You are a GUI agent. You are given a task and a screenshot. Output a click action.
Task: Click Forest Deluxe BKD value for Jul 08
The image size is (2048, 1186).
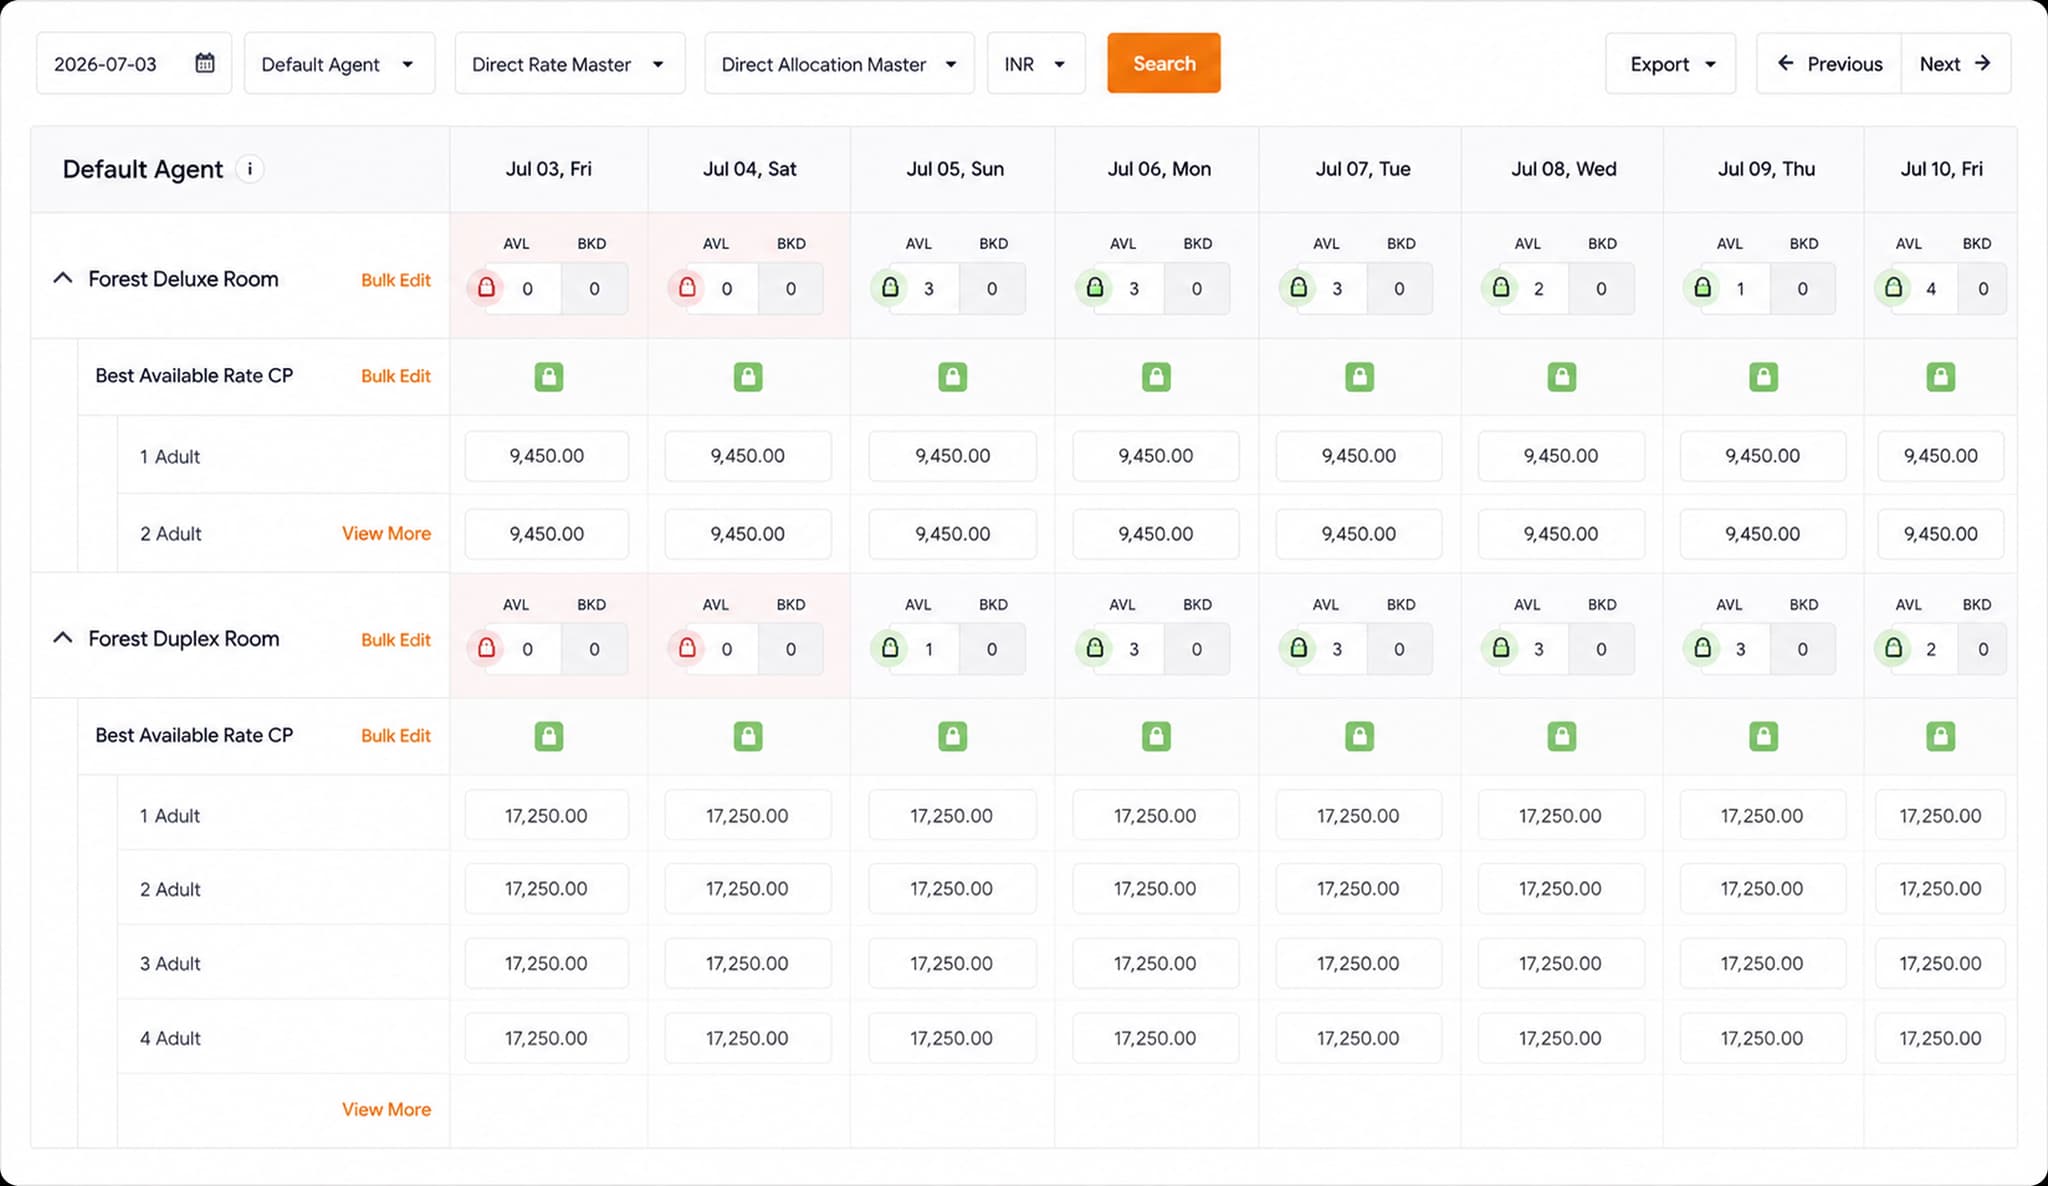1601,289
